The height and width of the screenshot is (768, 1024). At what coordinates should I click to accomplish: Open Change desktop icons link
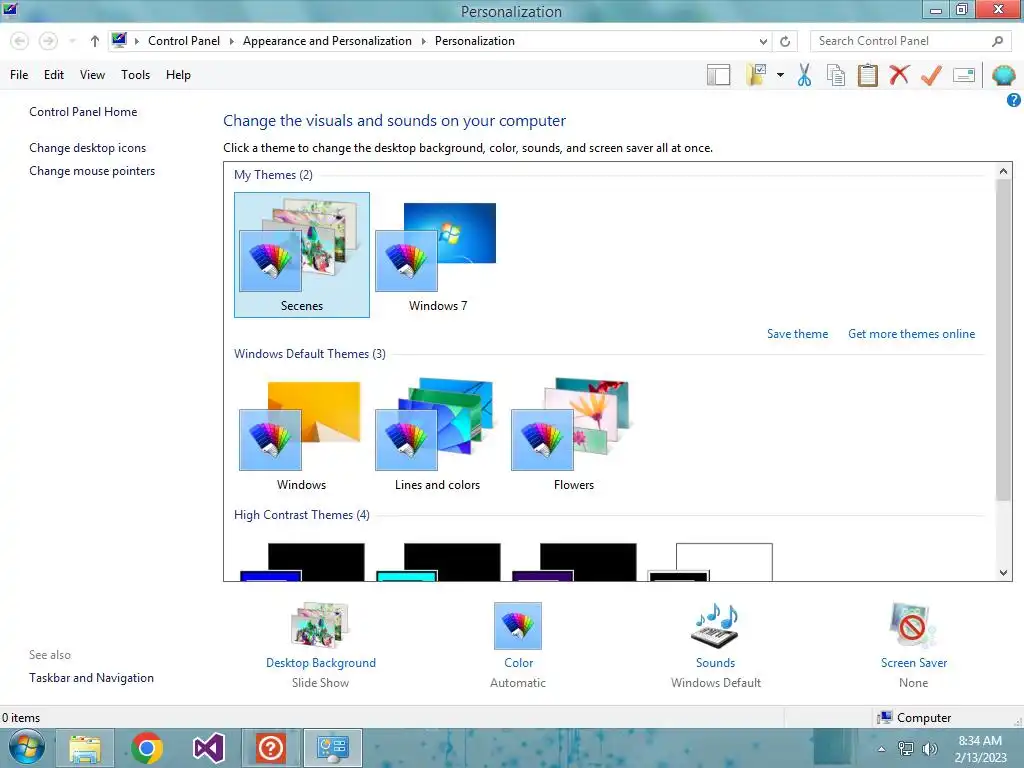point(88,148)
